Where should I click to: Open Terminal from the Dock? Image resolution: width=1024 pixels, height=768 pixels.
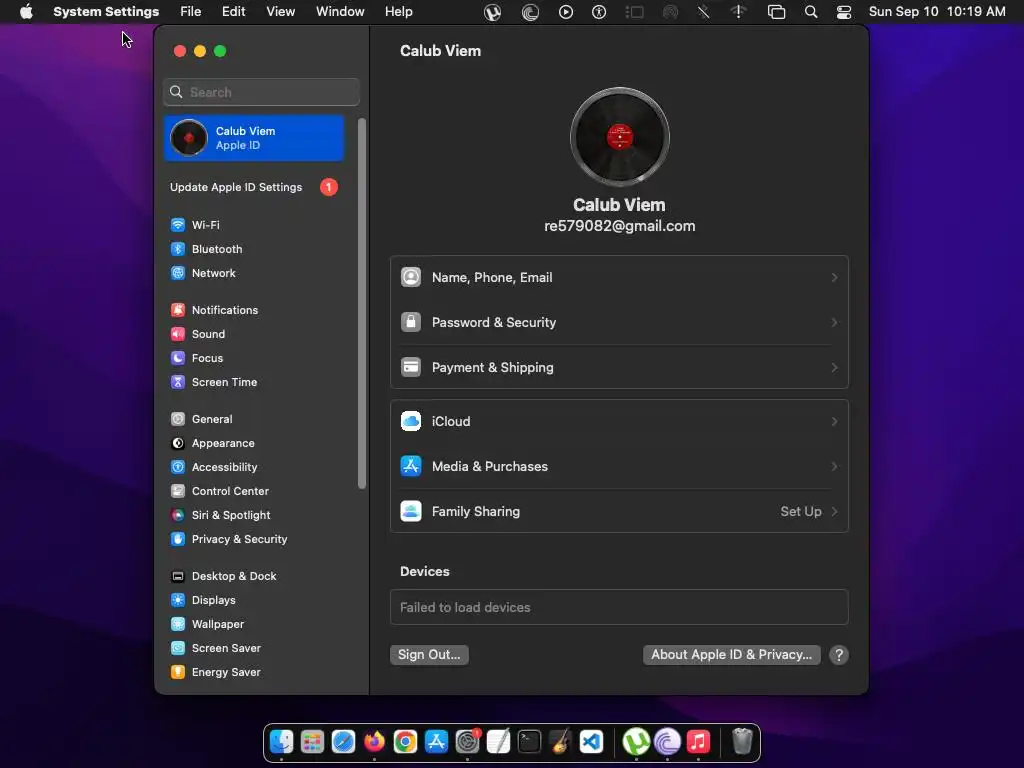pyautogui.click(x=529, y=742)
